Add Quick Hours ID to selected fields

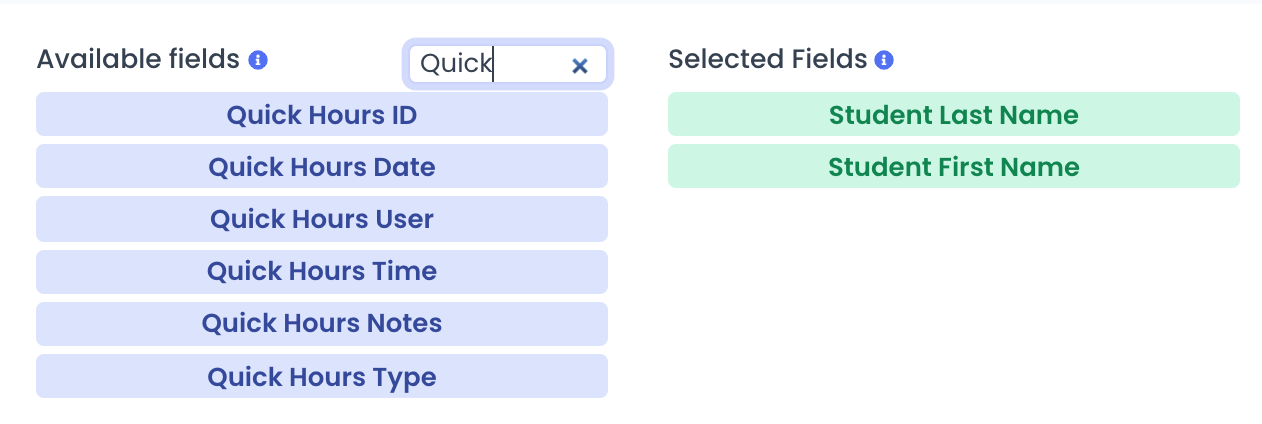[x=322, y=114]
